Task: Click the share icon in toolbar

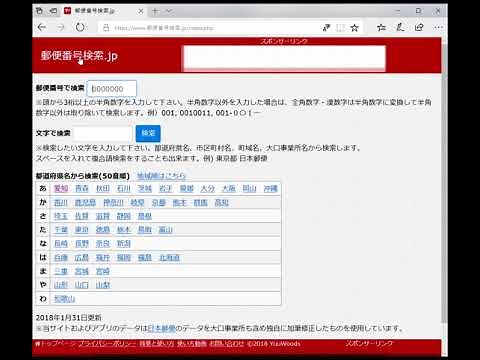Action: point(419,28)
